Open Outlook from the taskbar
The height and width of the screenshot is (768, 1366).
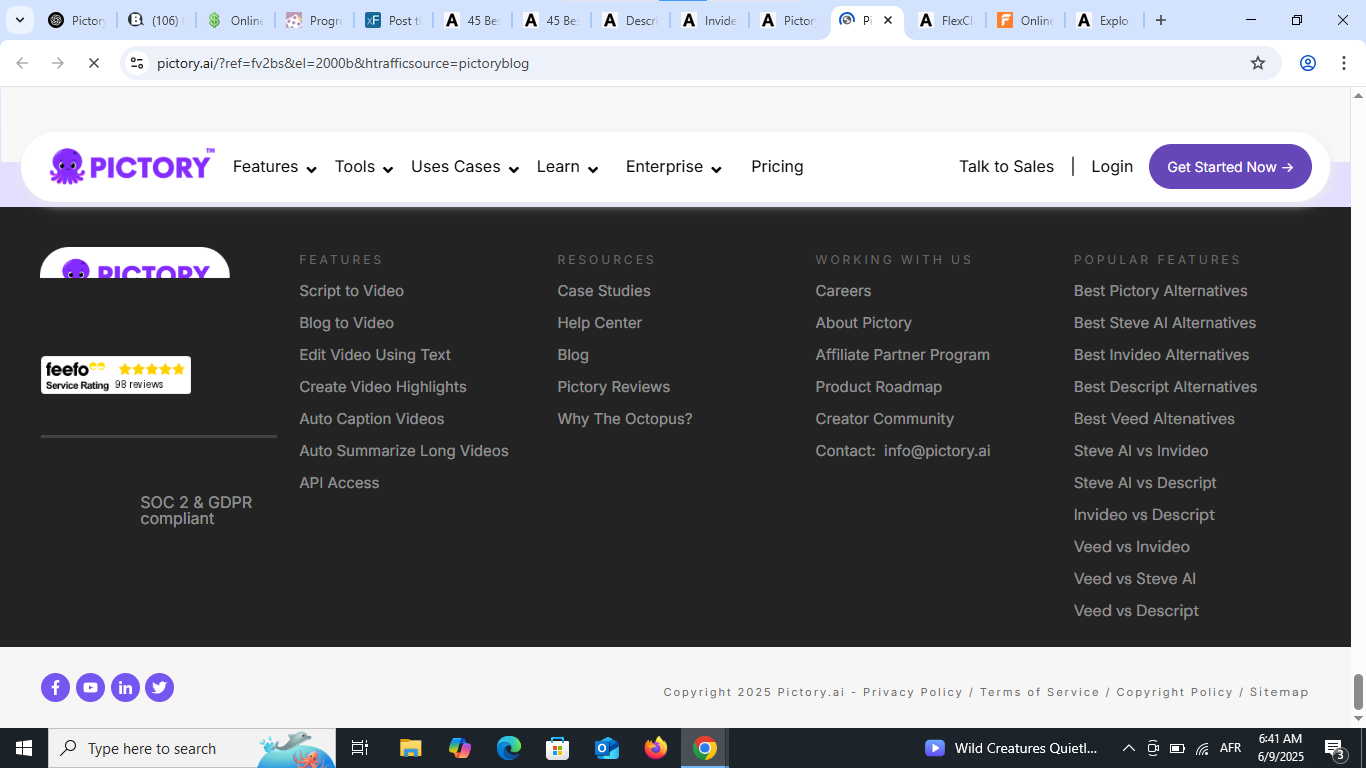607,748
